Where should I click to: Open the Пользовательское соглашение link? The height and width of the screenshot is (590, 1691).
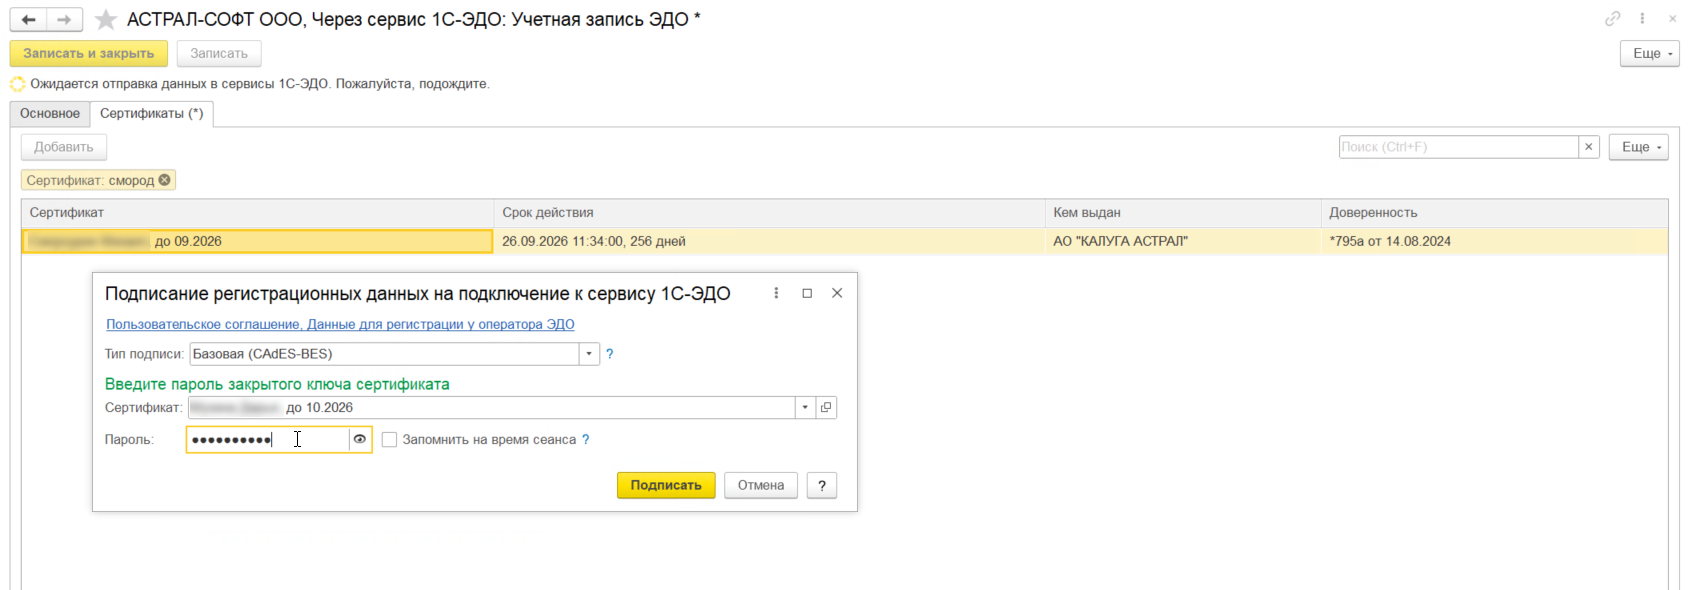click(203, 325)
